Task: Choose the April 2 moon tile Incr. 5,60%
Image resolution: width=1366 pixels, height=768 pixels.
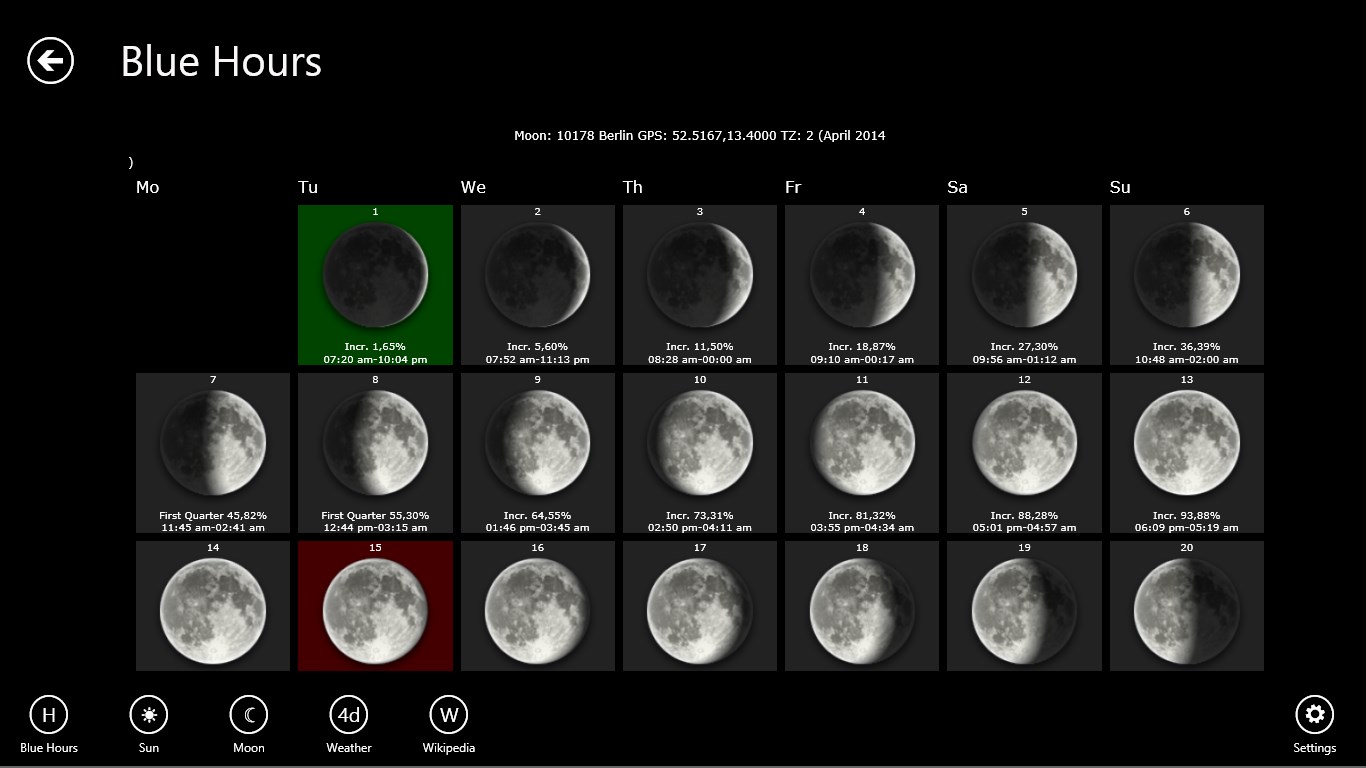Action: (x=537, y=285)
